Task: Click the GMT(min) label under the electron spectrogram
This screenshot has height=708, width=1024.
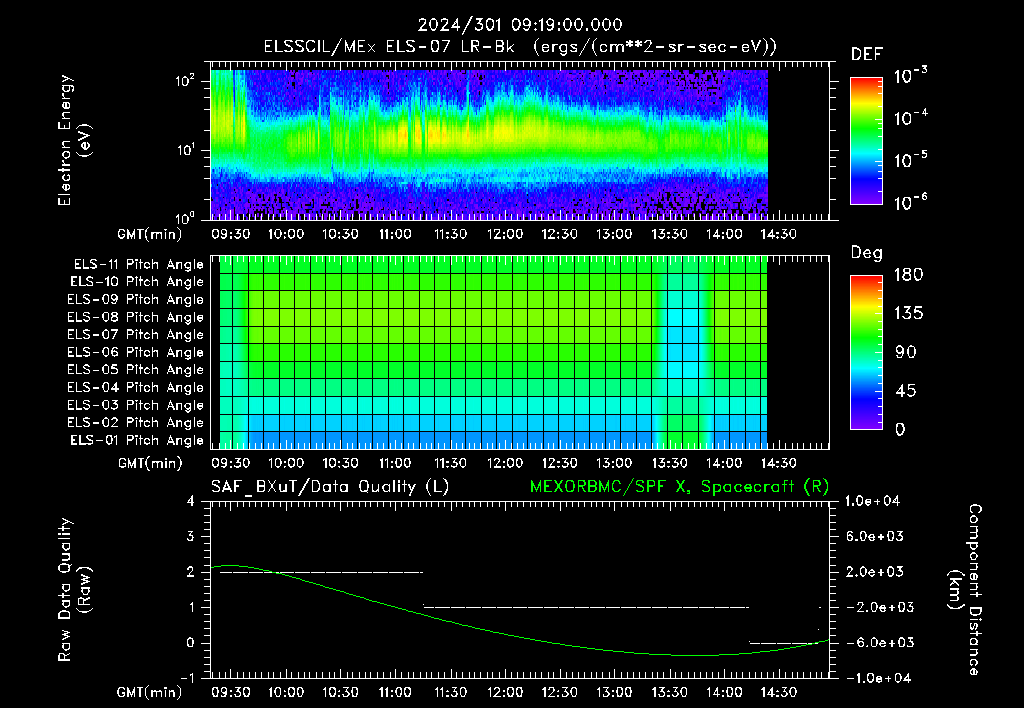Action: click(x=150, y=234)
